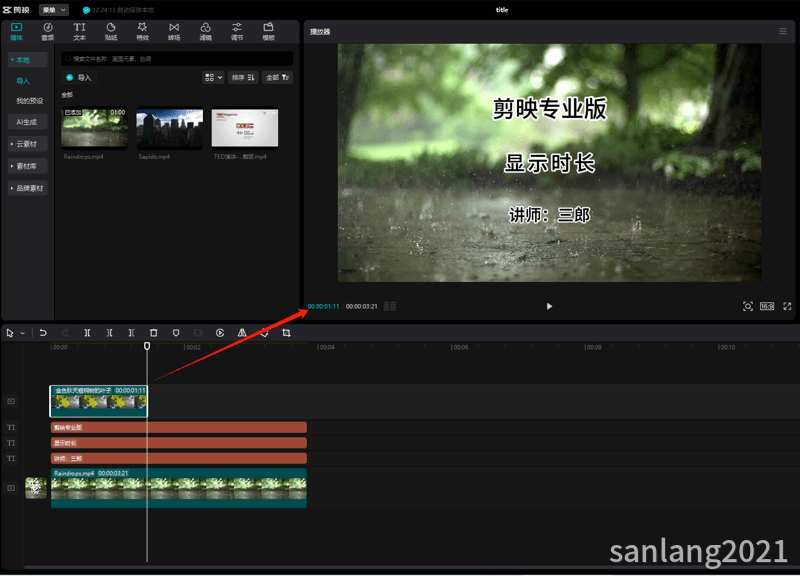Click the Raindrops.mp4 file name

tap(84, 157)
